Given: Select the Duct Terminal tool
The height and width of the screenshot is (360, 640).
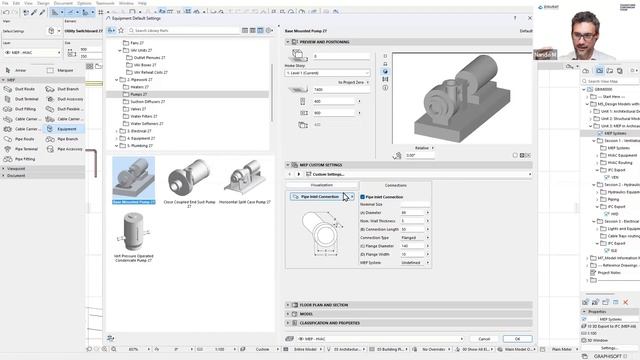Looking at the screenshot, I should coord(20,99).
